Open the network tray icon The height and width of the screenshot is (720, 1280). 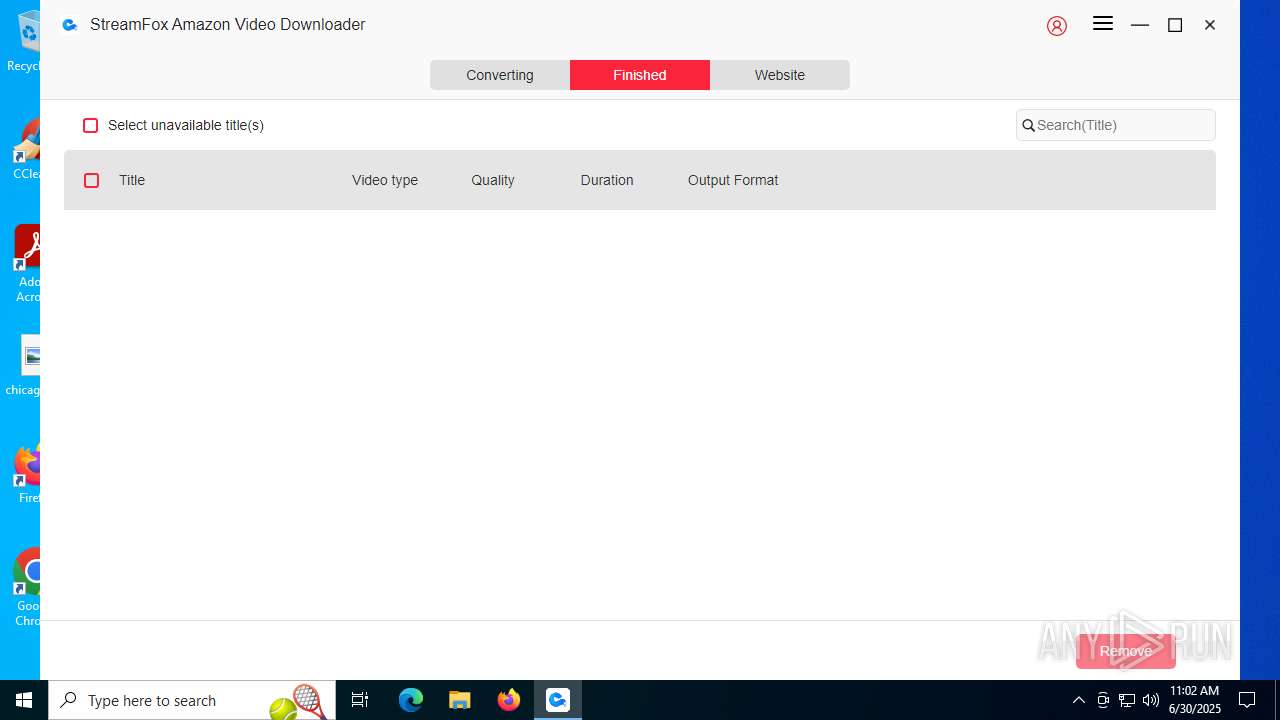tap(1127, 700)
